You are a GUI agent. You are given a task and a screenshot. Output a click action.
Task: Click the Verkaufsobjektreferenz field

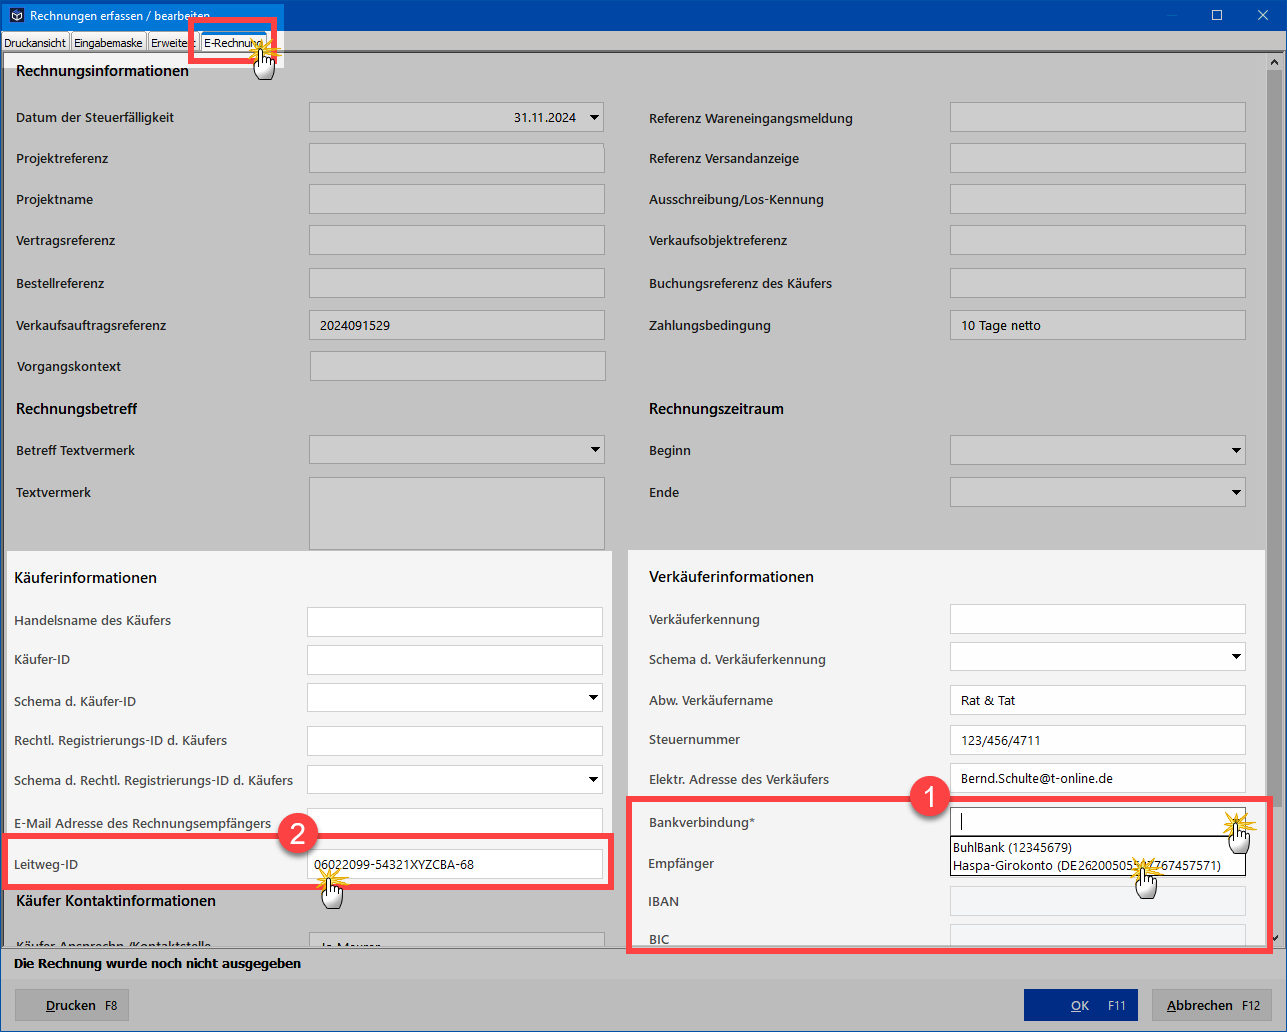[x=1098, y=240]
